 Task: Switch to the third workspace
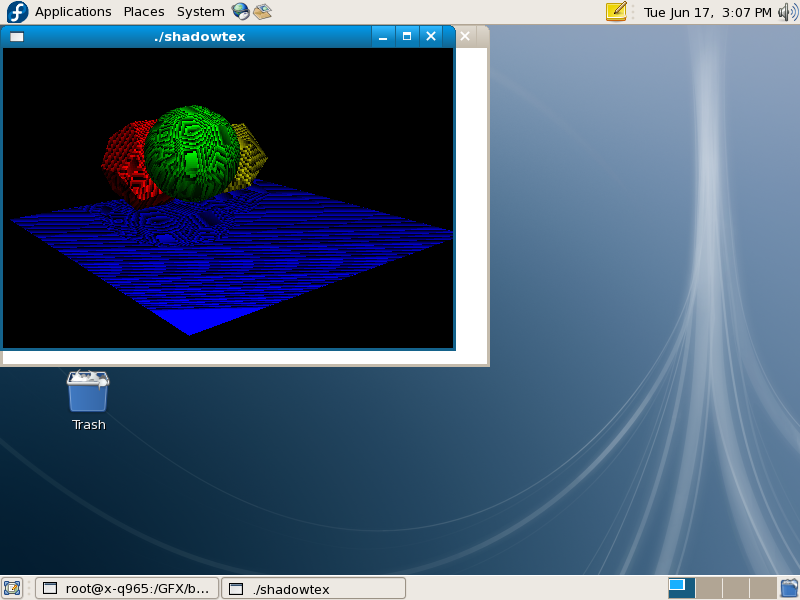point(735,588)
